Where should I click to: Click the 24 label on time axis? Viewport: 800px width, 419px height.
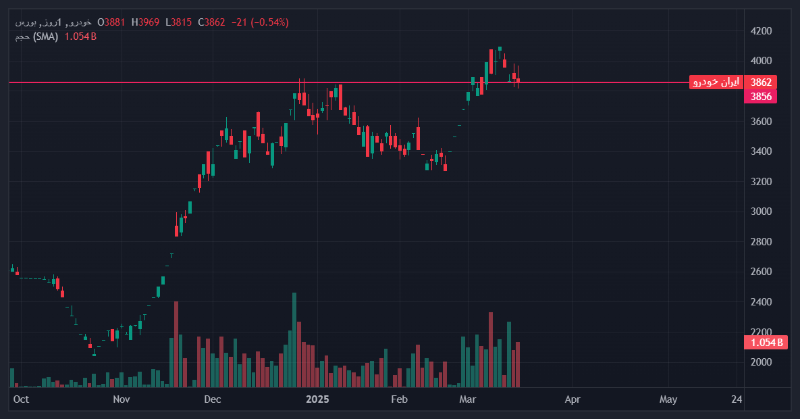coord(736,399)
